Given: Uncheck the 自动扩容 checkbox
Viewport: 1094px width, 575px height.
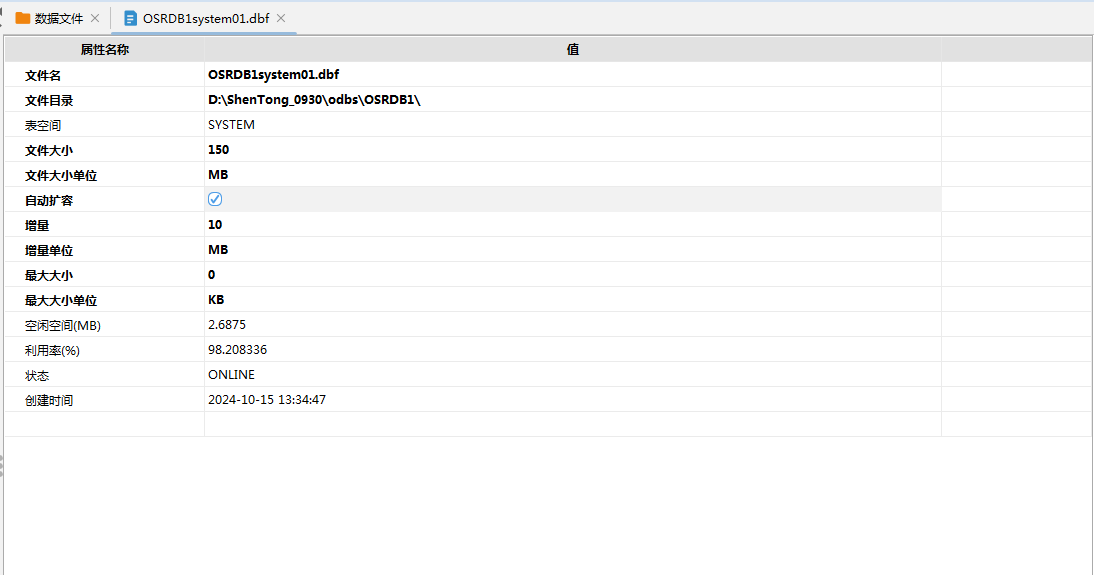Looking at the screenshot, I should click(x=215, y=199).
